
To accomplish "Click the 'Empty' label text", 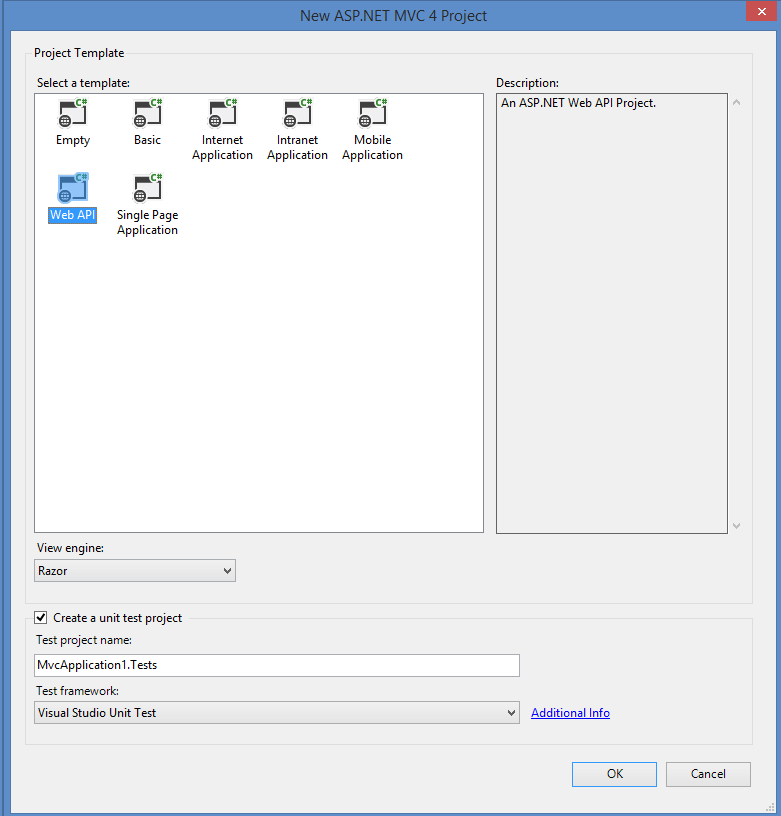I will (73, 141).
